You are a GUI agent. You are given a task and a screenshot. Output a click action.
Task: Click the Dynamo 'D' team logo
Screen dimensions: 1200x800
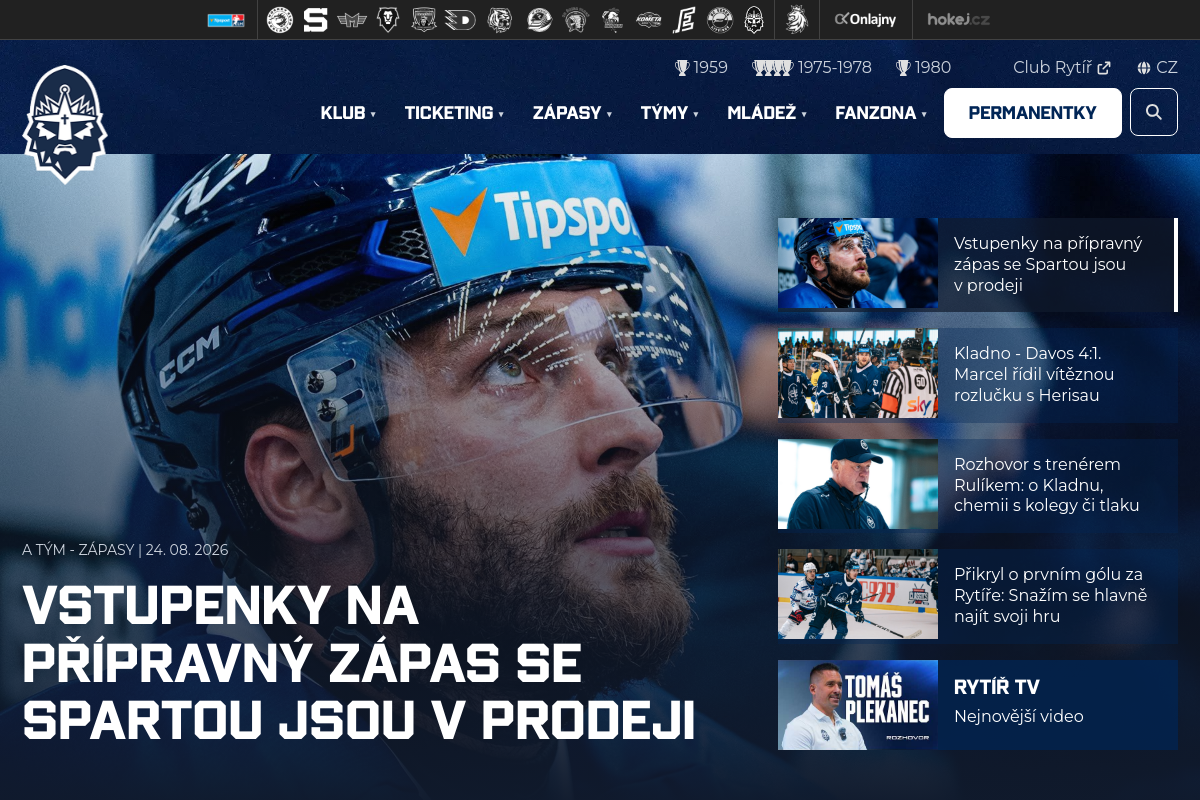pos(460,19)
